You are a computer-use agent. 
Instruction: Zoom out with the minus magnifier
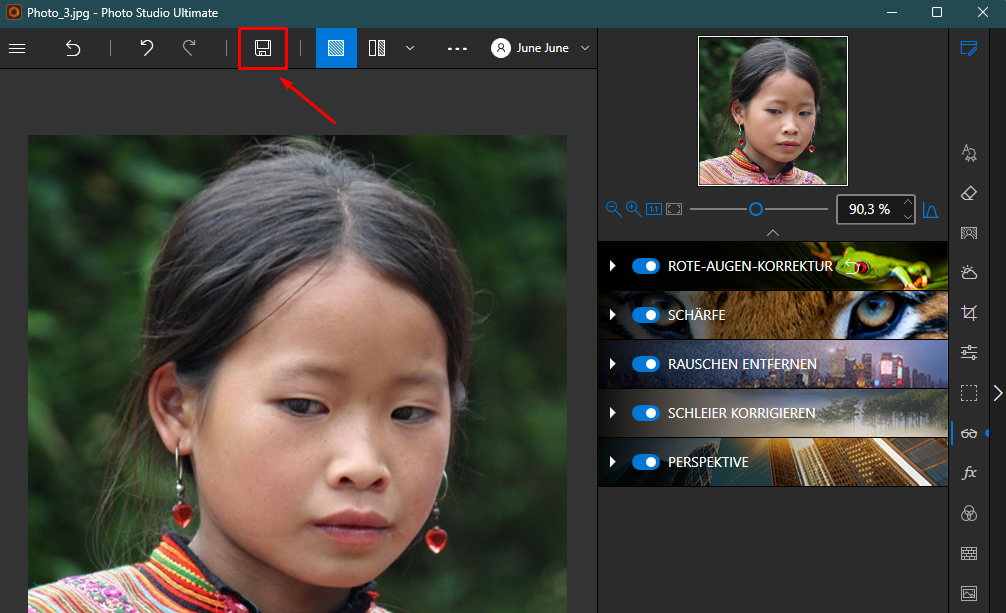pos(613,209)
